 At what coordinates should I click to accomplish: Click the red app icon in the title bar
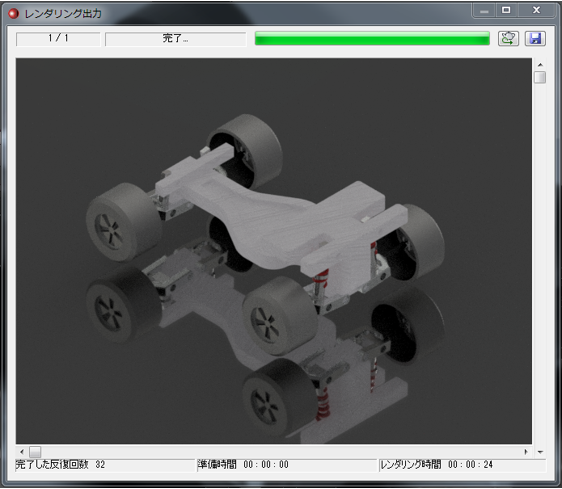(13, 14)
